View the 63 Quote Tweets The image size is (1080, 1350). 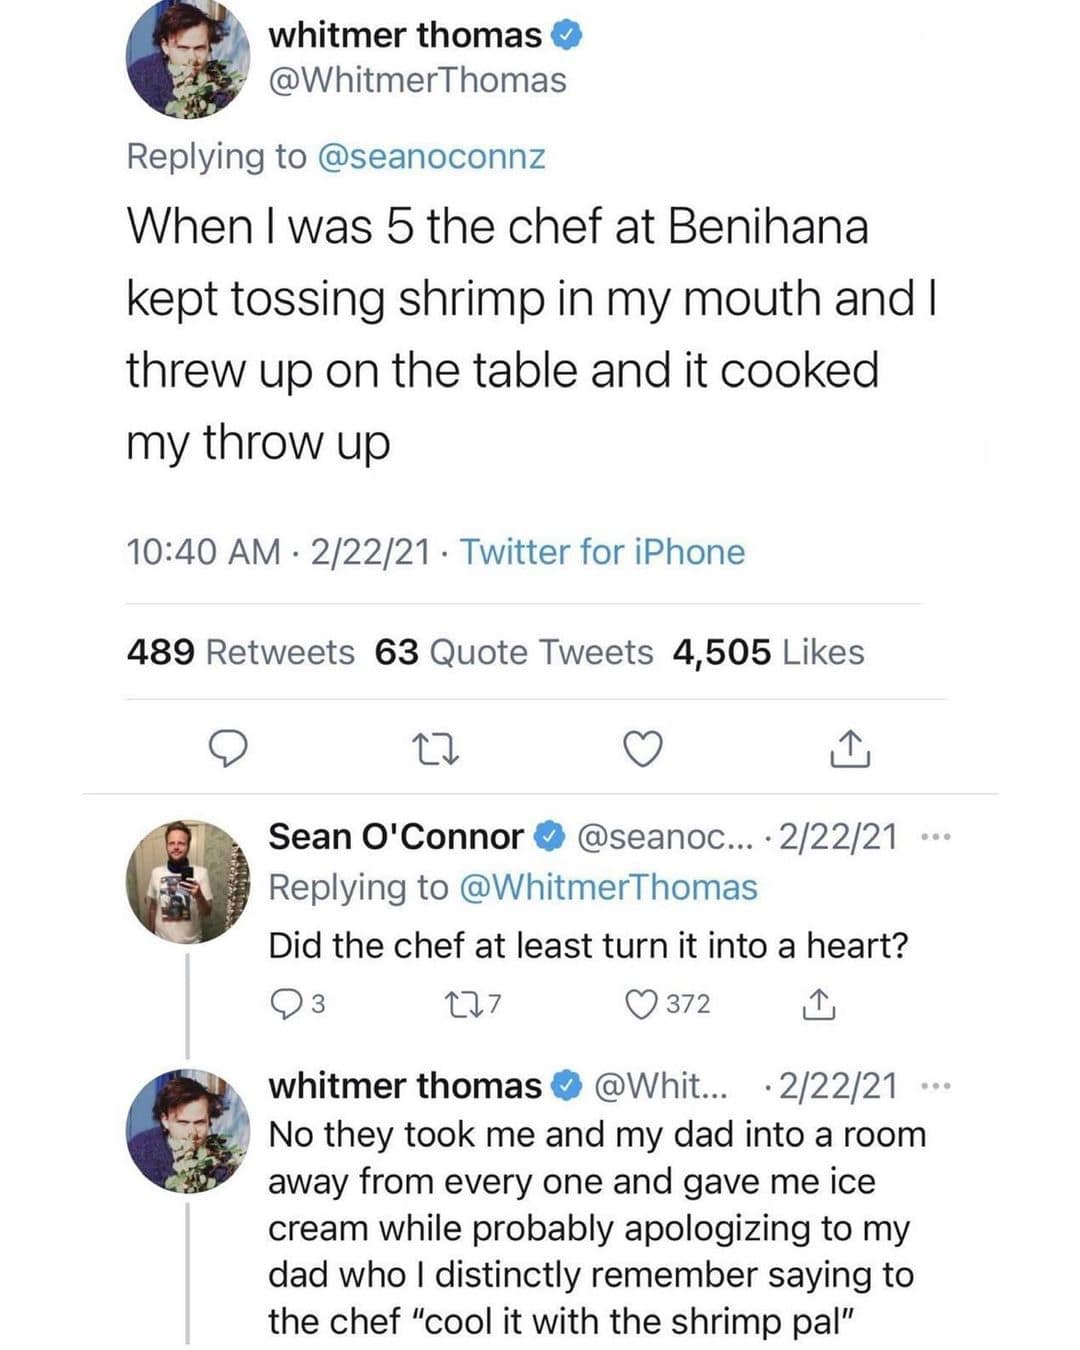point(513,652)
